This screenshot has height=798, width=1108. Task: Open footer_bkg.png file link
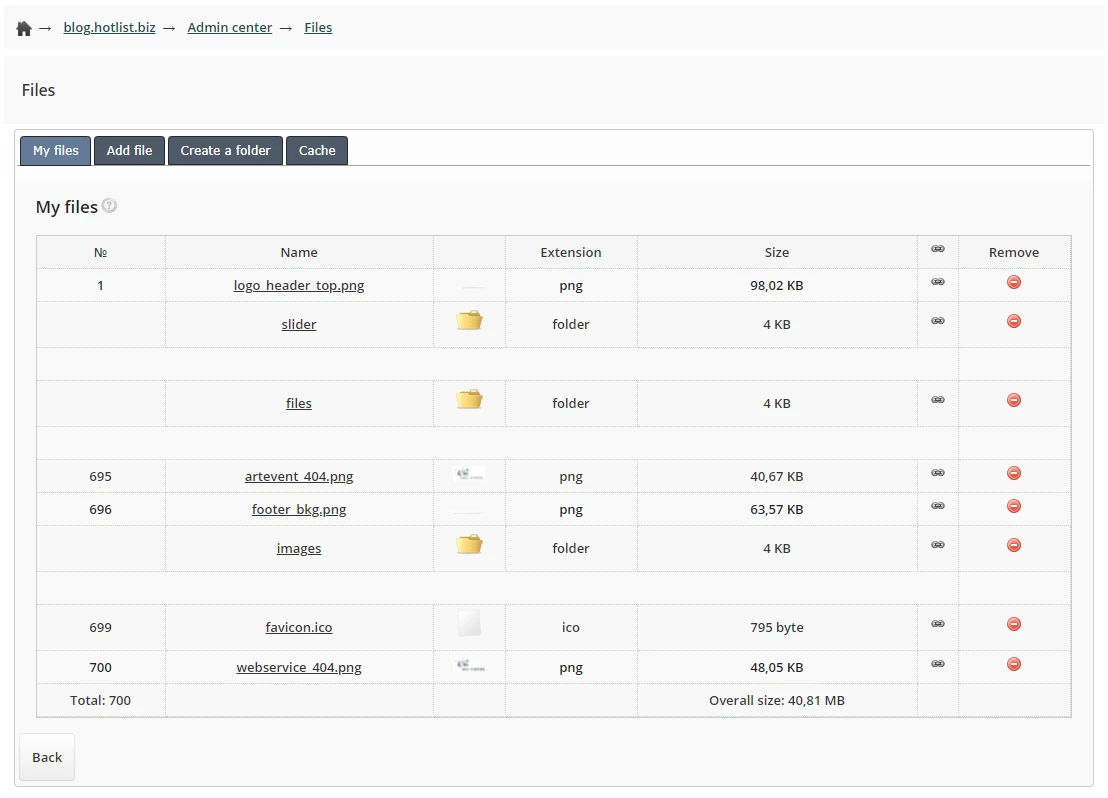[x=299, y=510]
